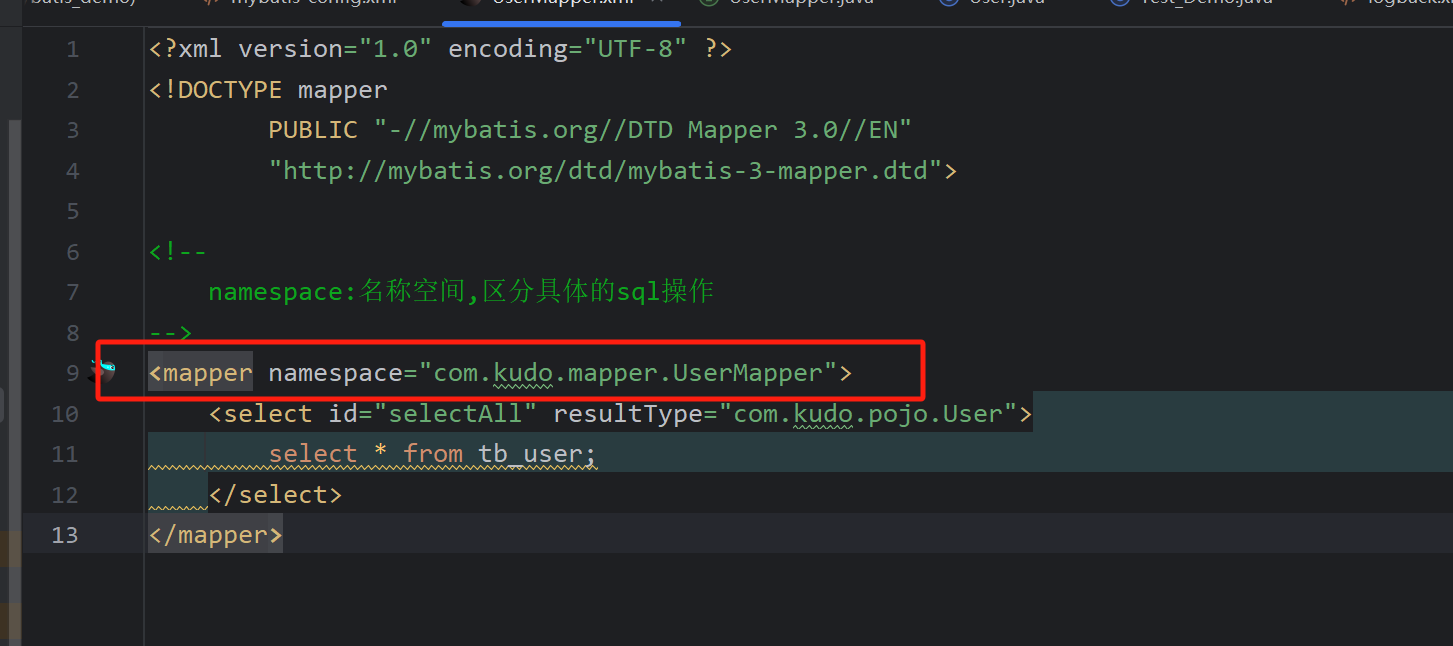Click the comment closing --> on line 8

click(x=171, y=332)
